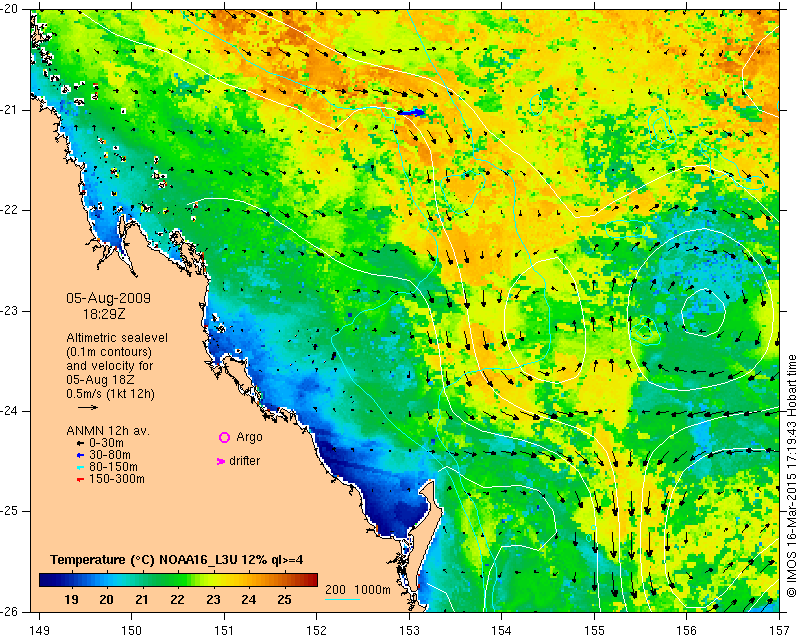Click the 'Argo' legend label

tap(249, 437)
